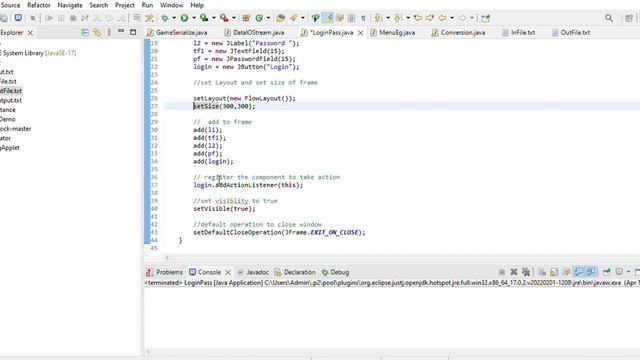Click the New Java Package icon

pos(246,18)
